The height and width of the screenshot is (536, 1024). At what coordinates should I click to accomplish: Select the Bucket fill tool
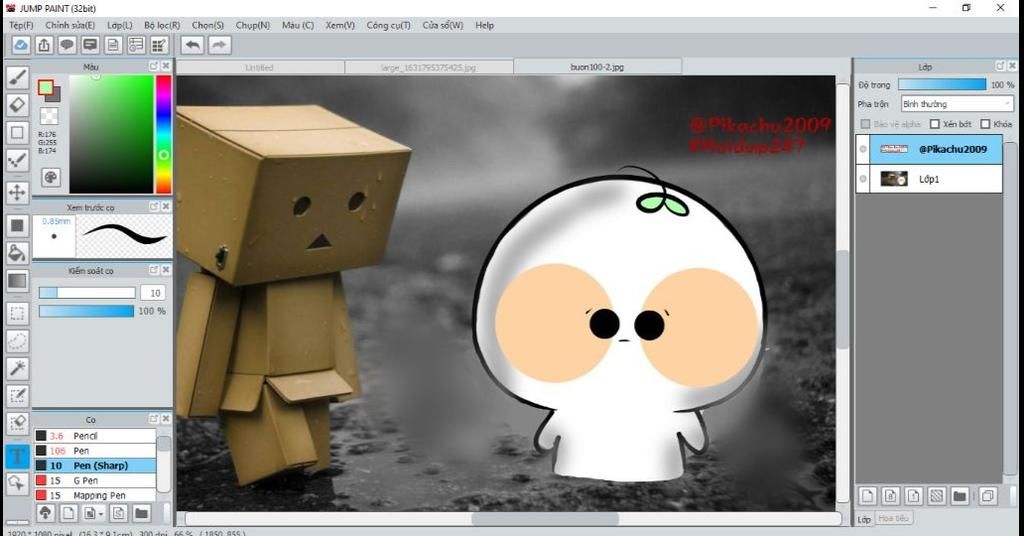pos(17,253)
